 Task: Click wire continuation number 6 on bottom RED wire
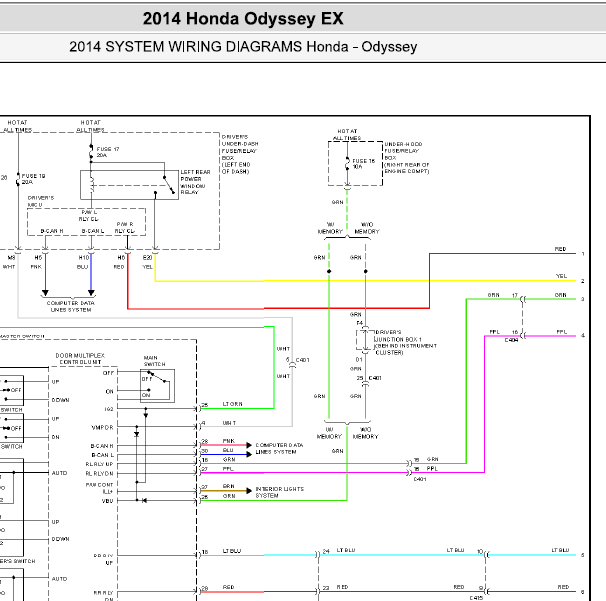click(582, 592)
